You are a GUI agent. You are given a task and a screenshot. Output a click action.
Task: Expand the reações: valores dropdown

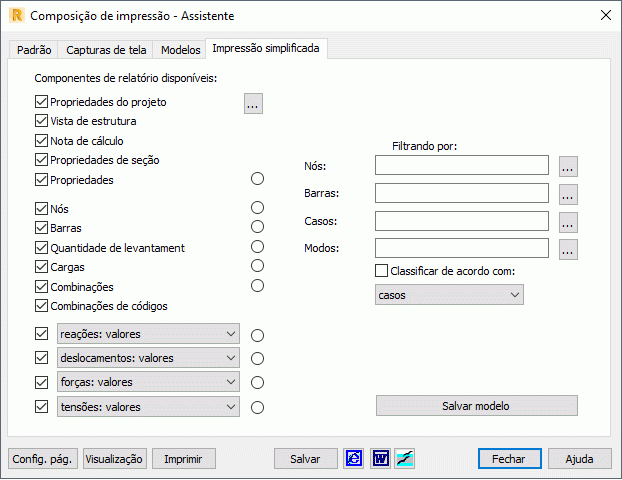pos(148,334)
